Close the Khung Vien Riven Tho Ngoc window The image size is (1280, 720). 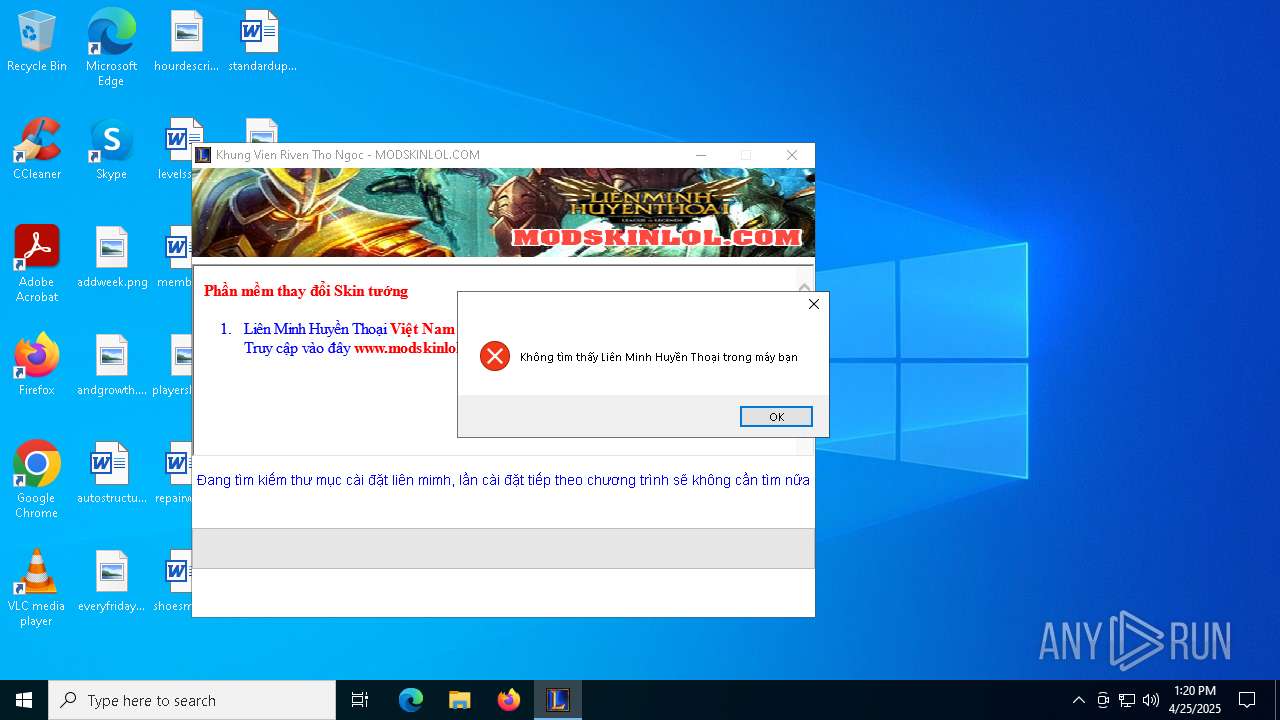click(x=792, y=155)
